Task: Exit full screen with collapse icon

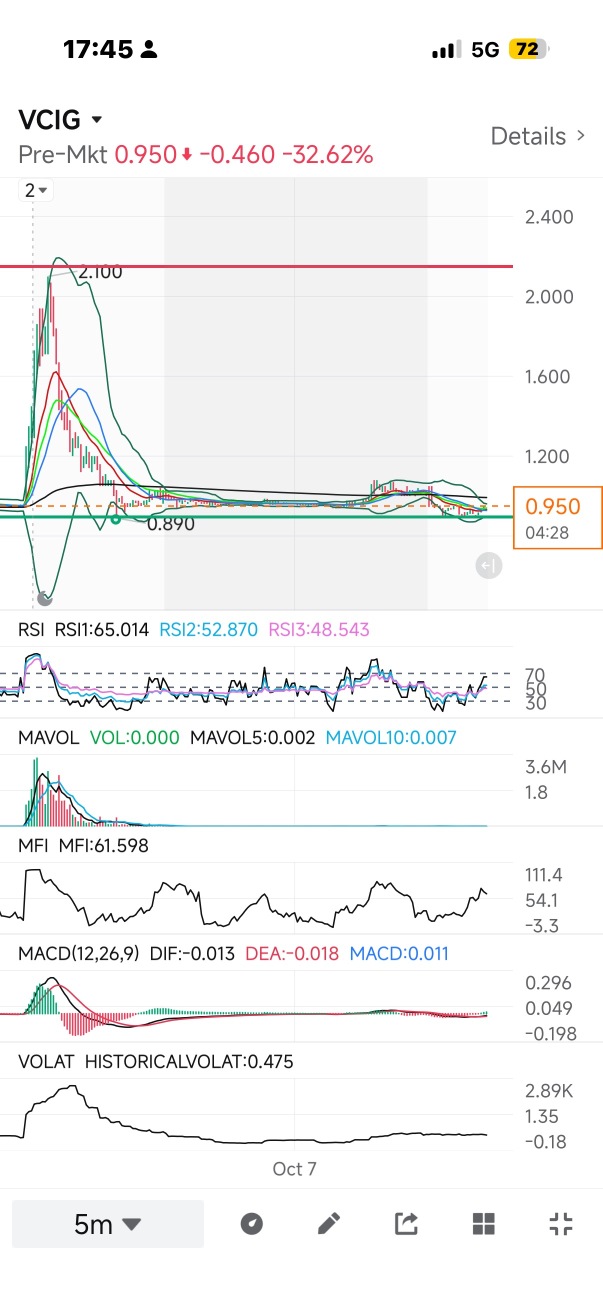Action: [x=561, y=1223]
